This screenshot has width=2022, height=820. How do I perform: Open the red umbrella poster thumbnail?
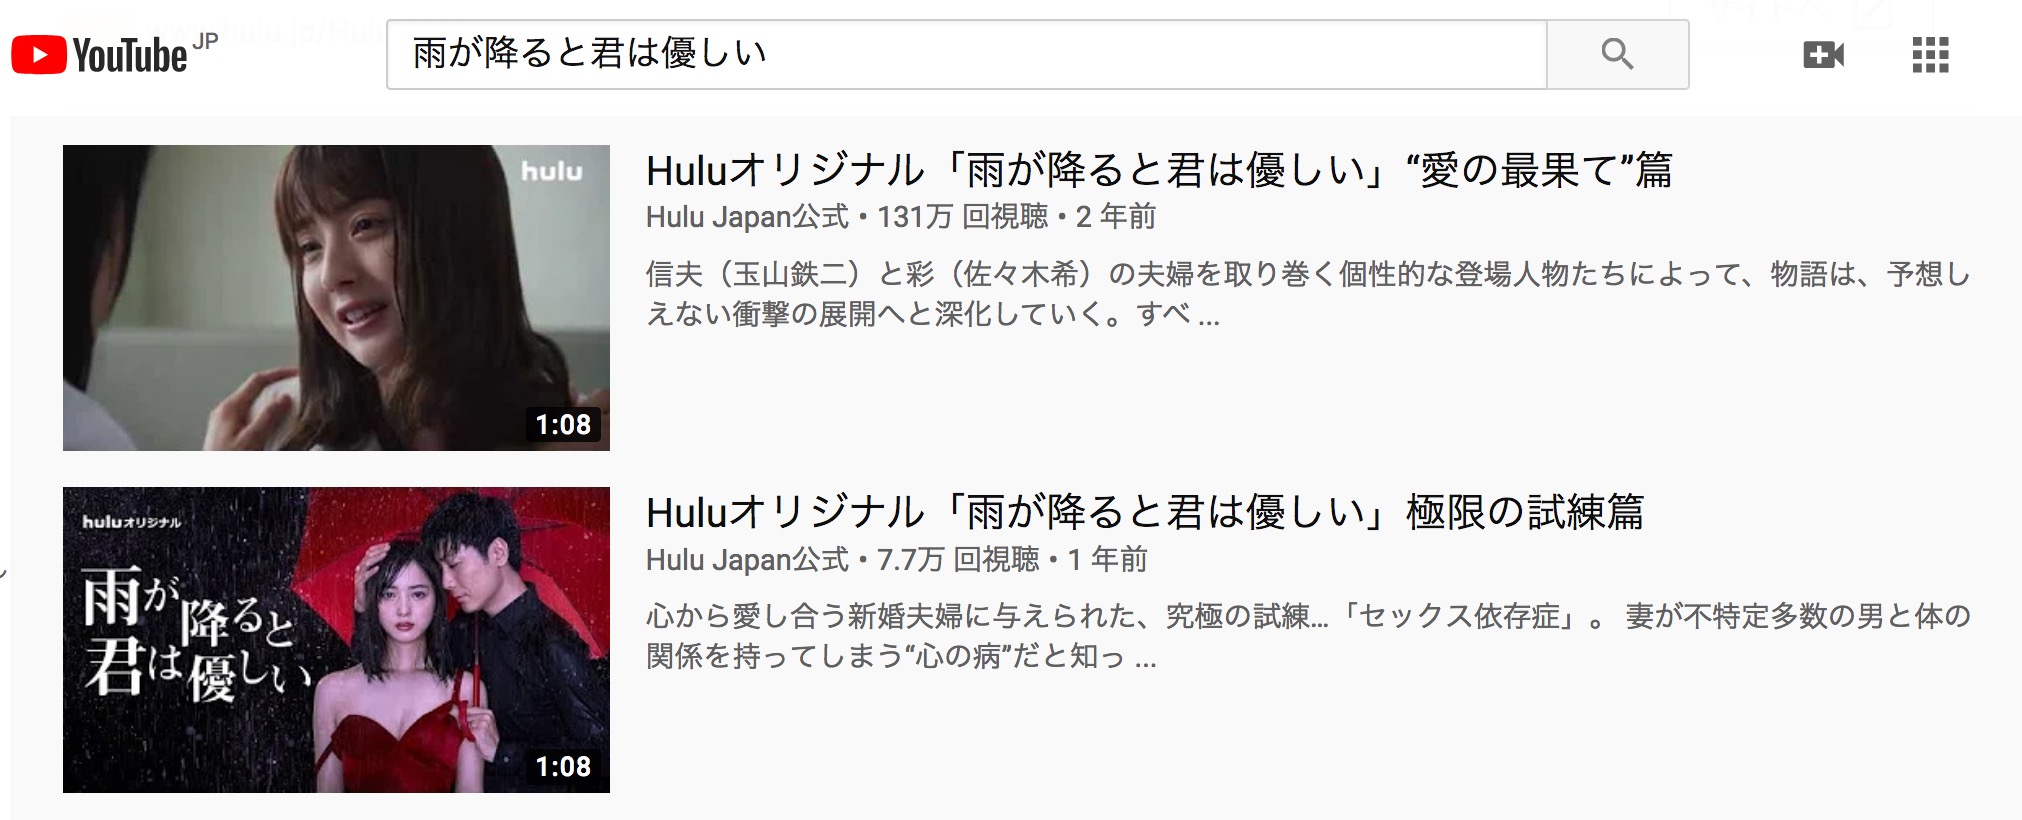(336, 640)
